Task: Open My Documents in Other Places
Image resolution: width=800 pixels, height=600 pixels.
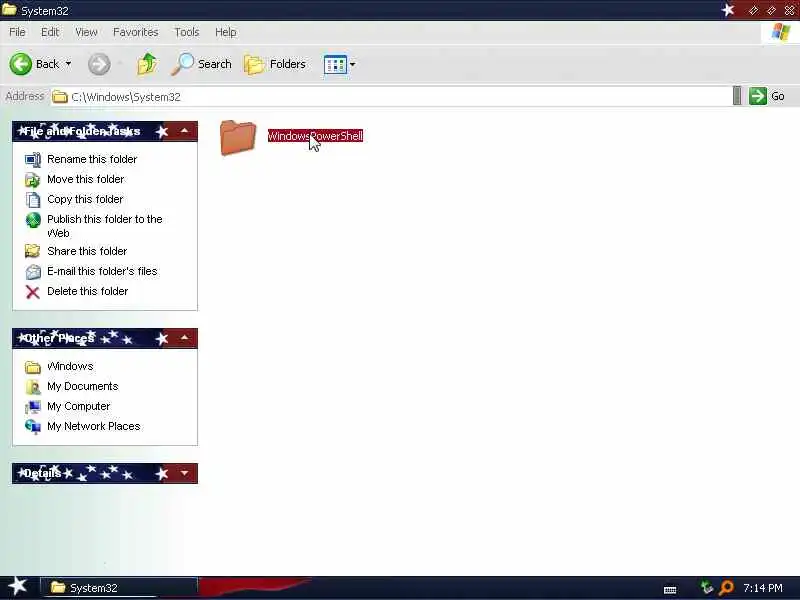Action: point(83,386)
